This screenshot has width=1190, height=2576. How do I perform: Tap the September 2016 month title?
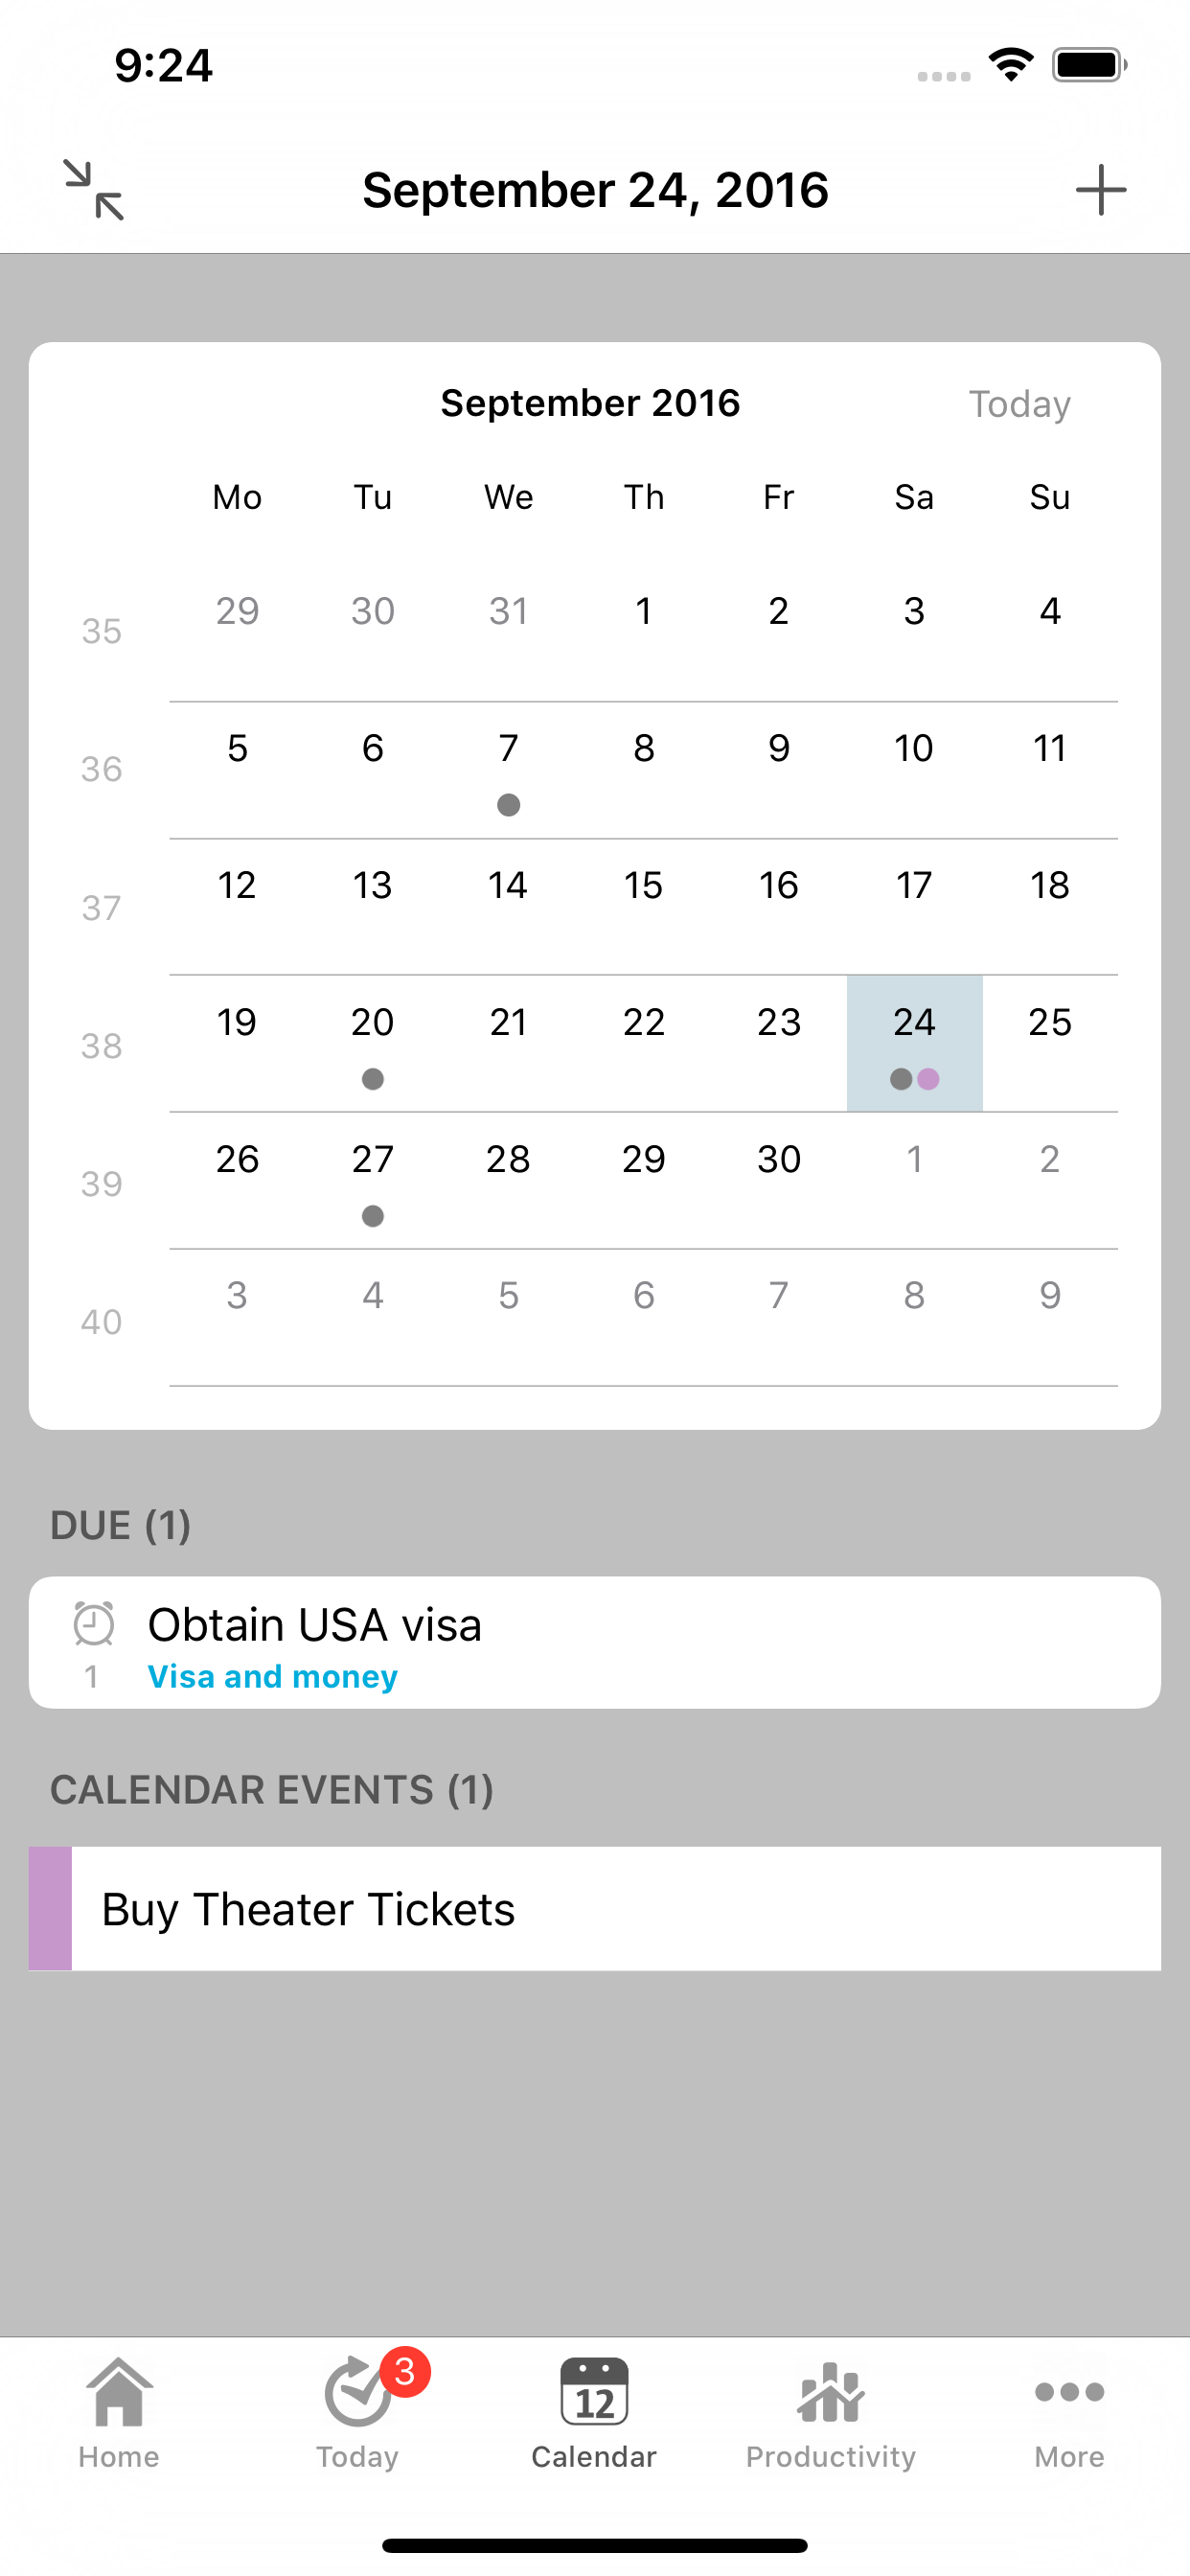pos(590,403)
